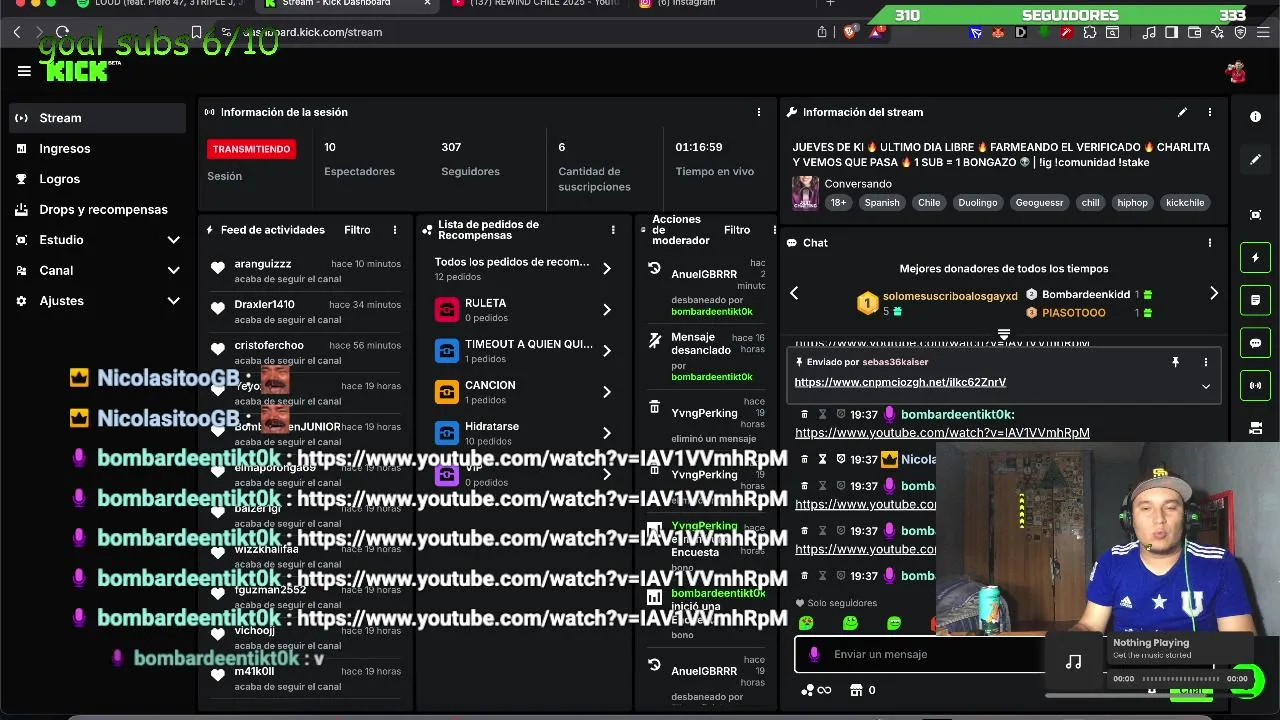This screenshot has width=1280, height=720.
Task: Open the shop icon below chat
Action: [856, 690]
